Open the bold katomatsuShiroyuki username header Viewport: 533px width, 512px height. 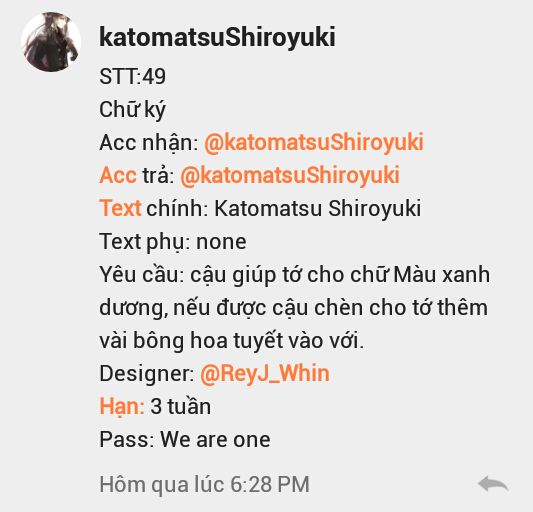click(x=217, y=37)
